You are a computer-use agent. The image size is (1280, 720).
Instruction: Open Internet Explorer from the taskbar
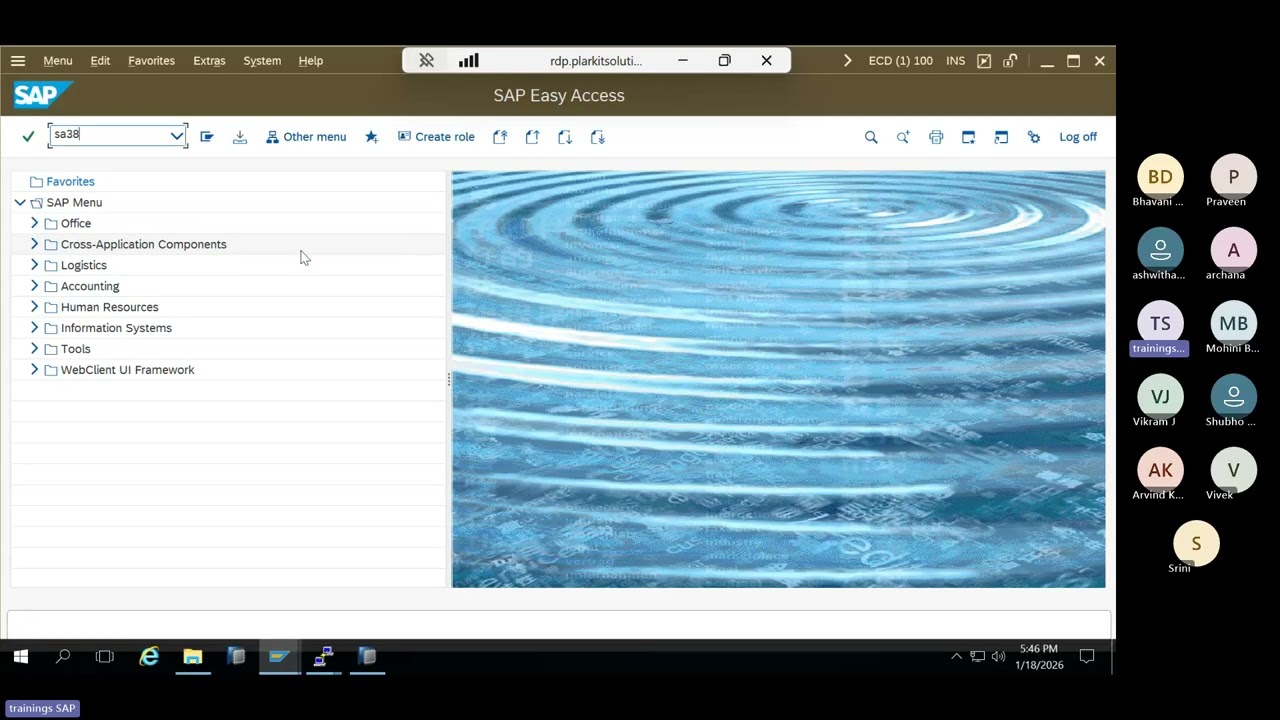click(x=149, y=657)
